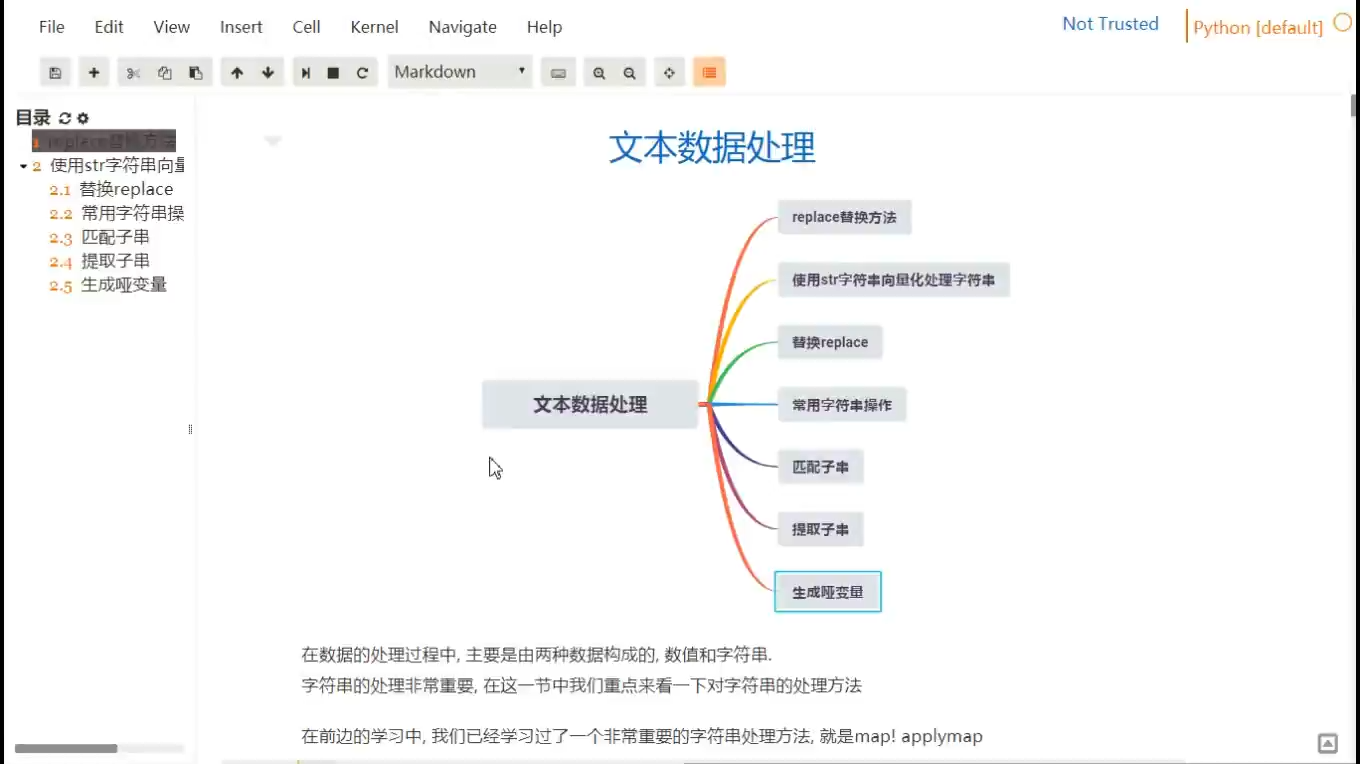Click the replace替换方法 mind map node
The height and width of the screenshot is (764, 1360).
[x=844, y=217]
